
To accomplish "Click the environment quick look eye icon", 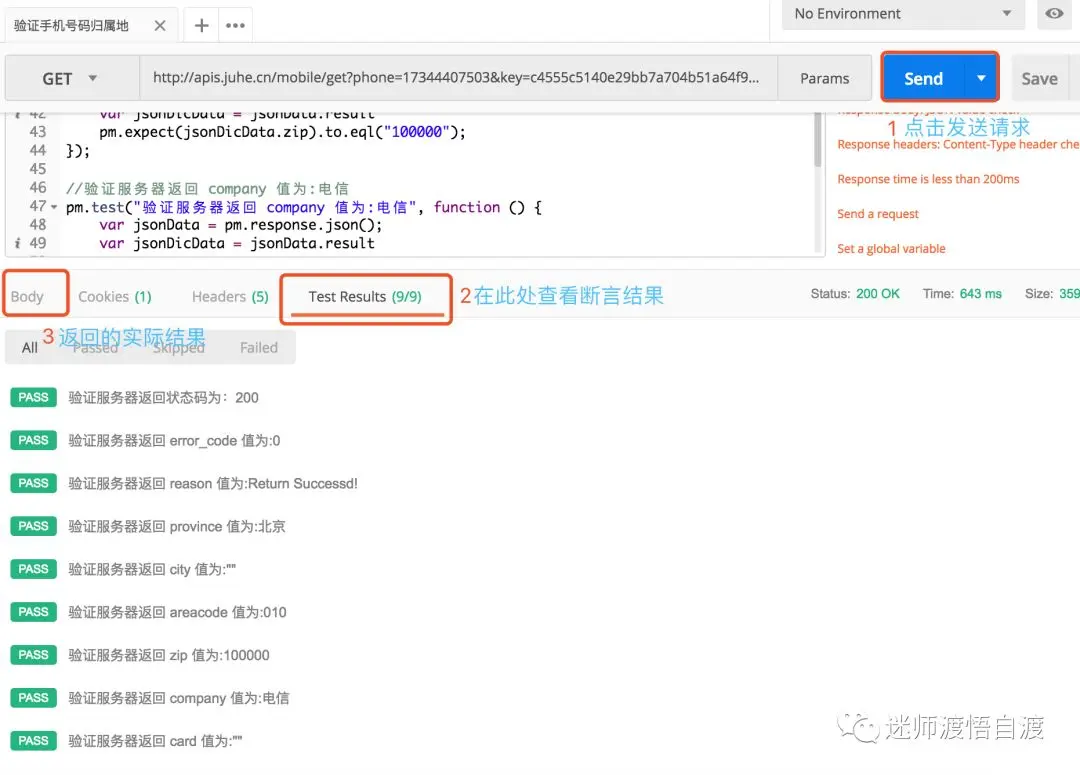I will click(1054, 13).
